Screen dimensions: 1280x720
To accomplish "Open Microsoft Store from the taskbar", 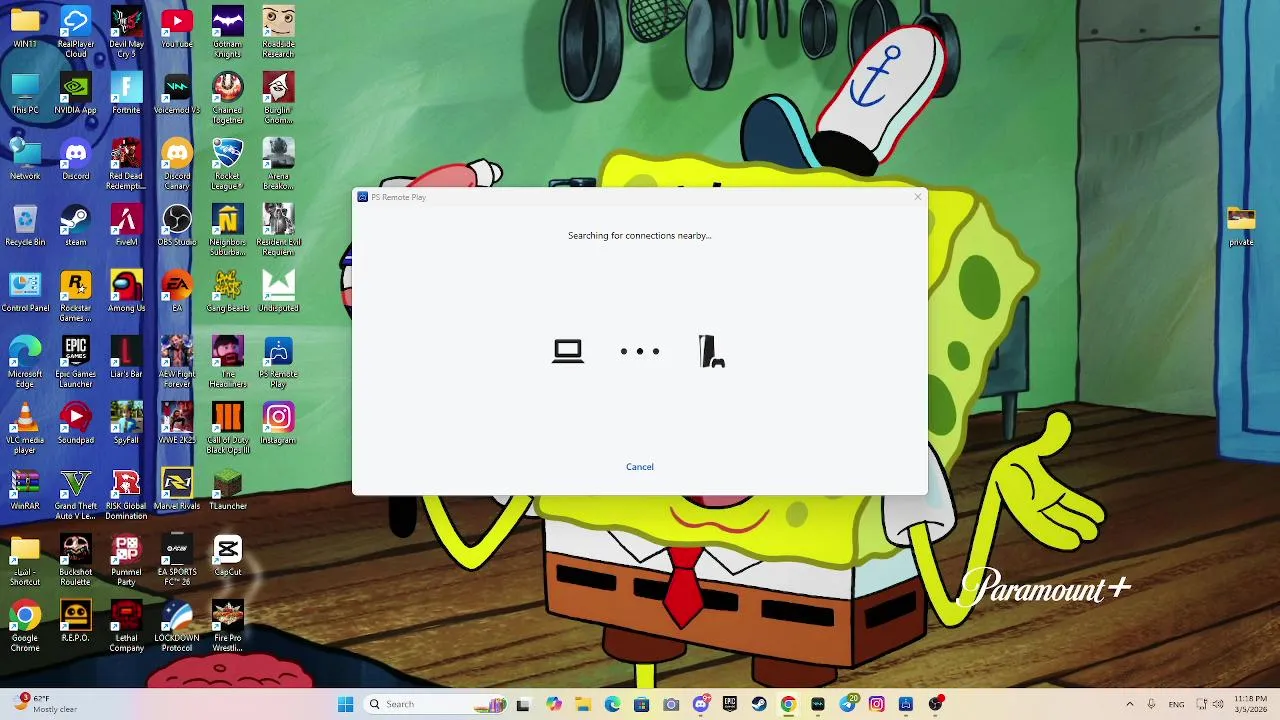I will click(x=641, y=704).
